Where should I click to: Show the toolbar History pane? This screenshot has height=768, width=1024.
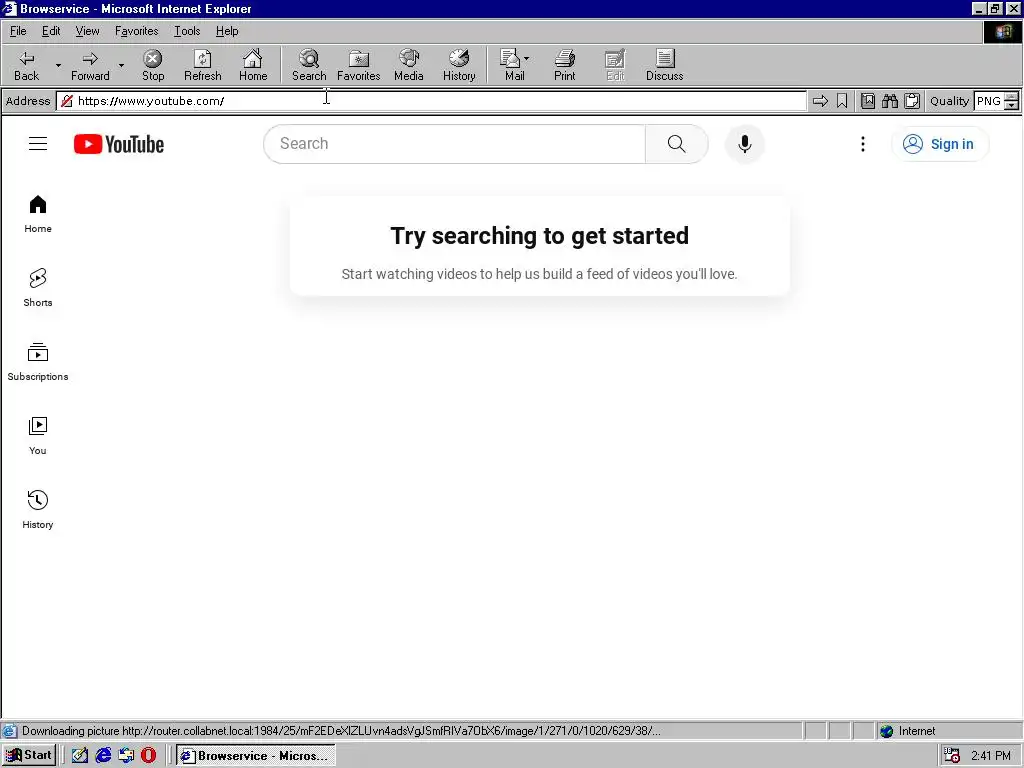459,65
